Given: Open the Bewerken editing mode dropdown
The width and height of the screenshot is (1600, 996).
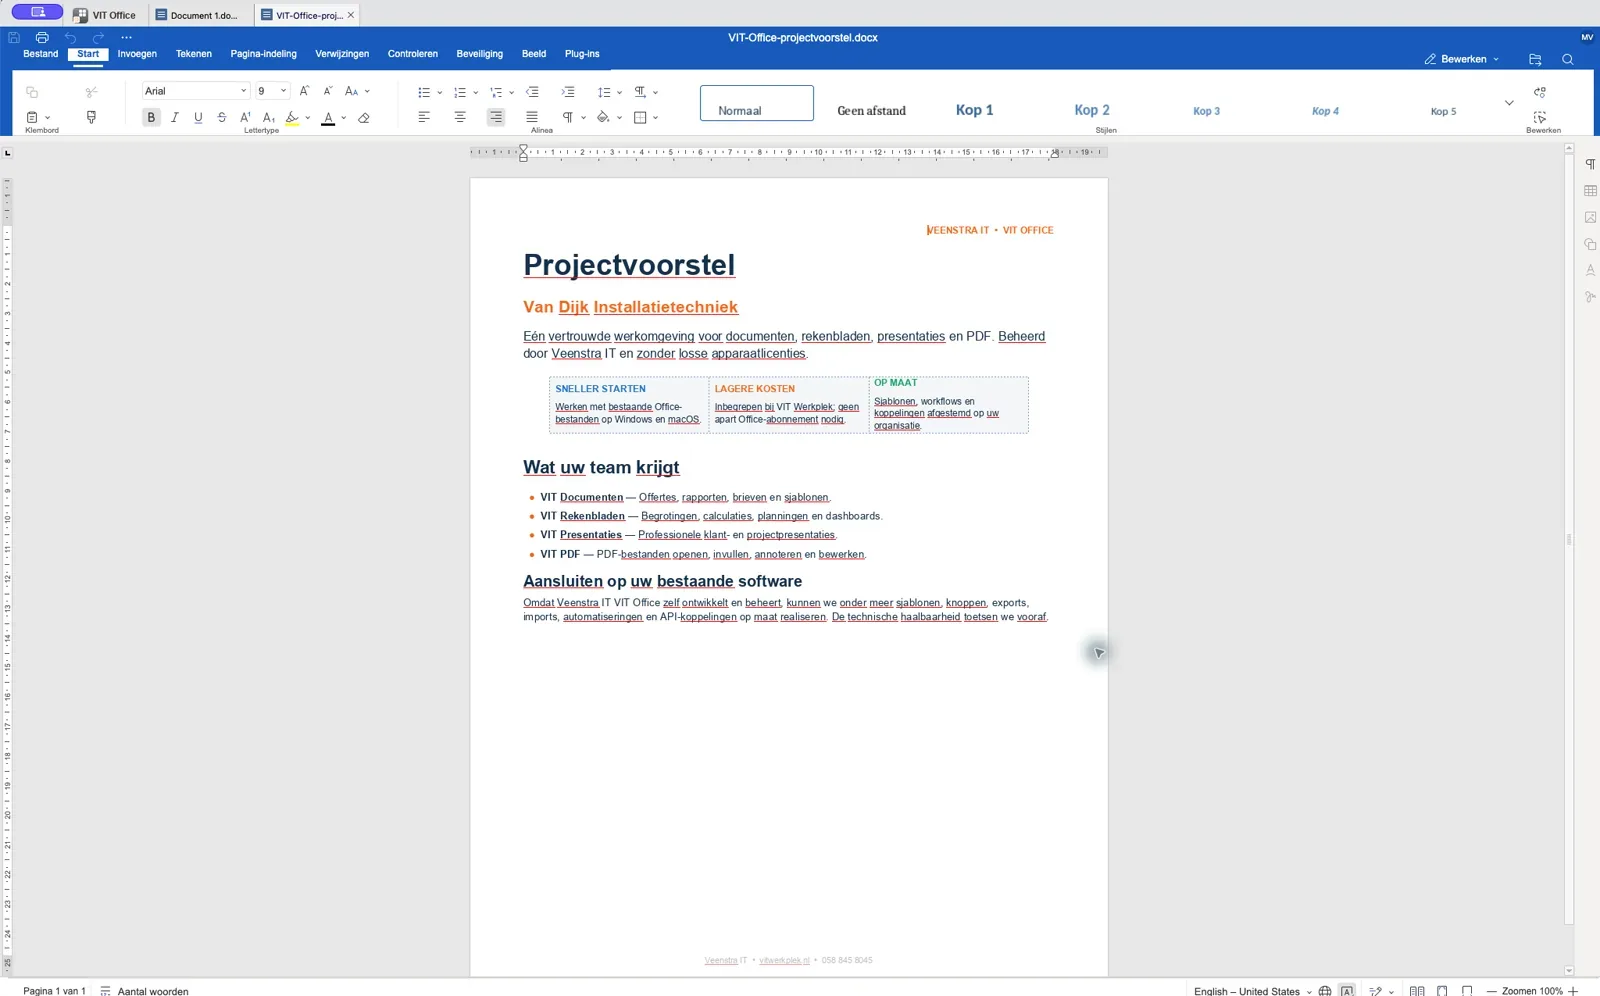Looking at the screenshot, I should tap(1462, 60).
